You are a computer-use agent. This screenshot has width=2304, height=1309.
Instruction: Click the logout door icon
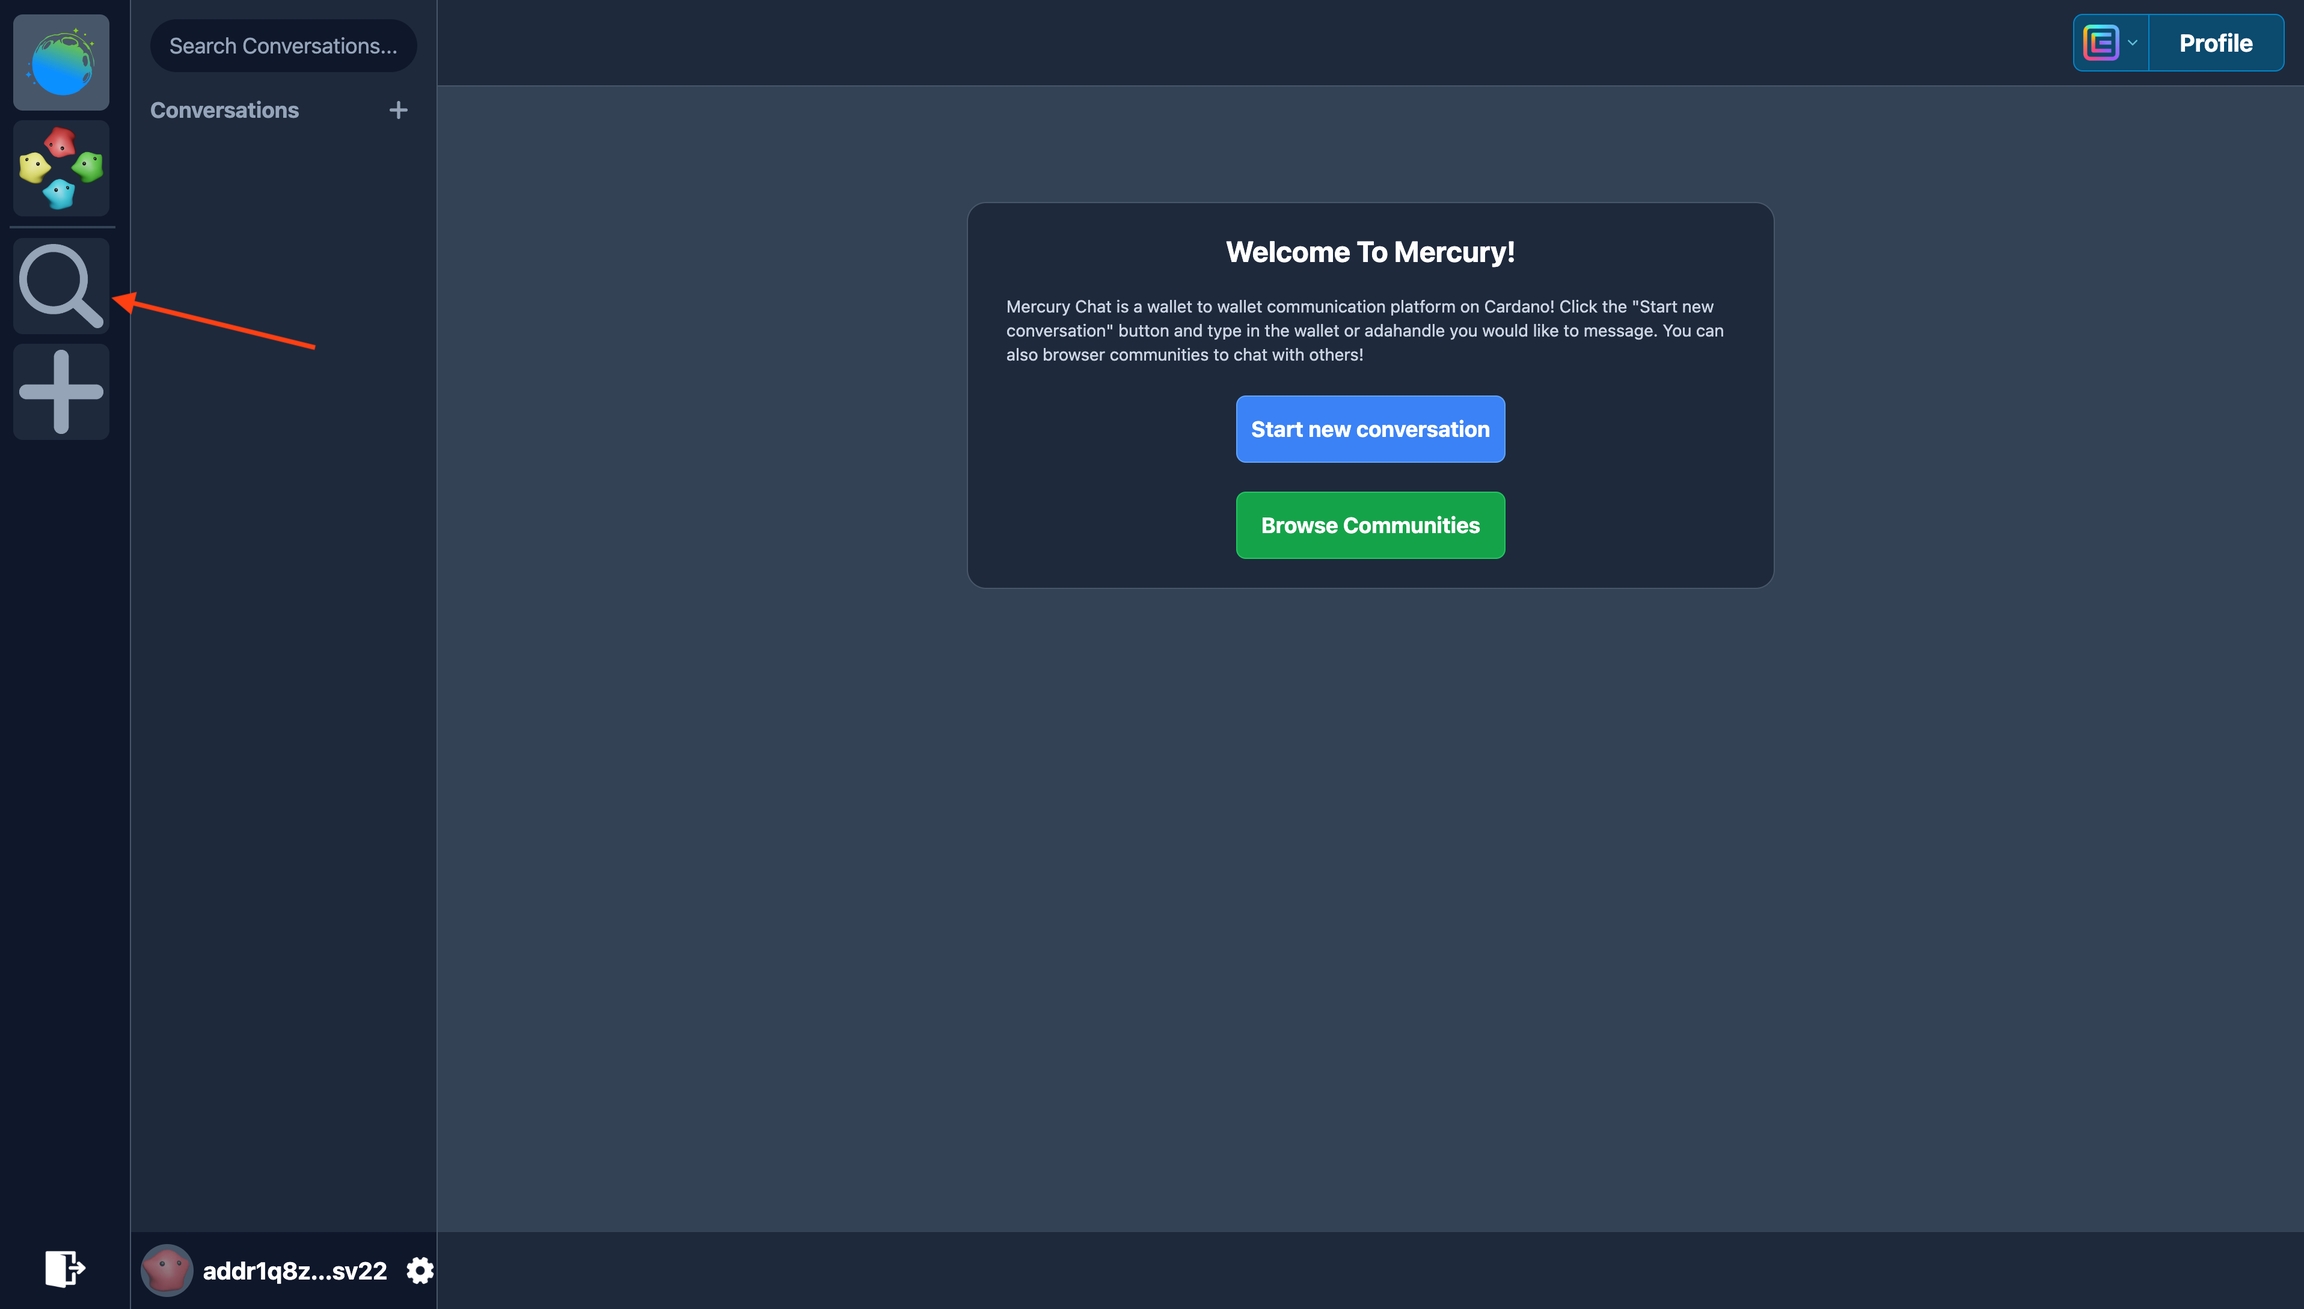64,1268
